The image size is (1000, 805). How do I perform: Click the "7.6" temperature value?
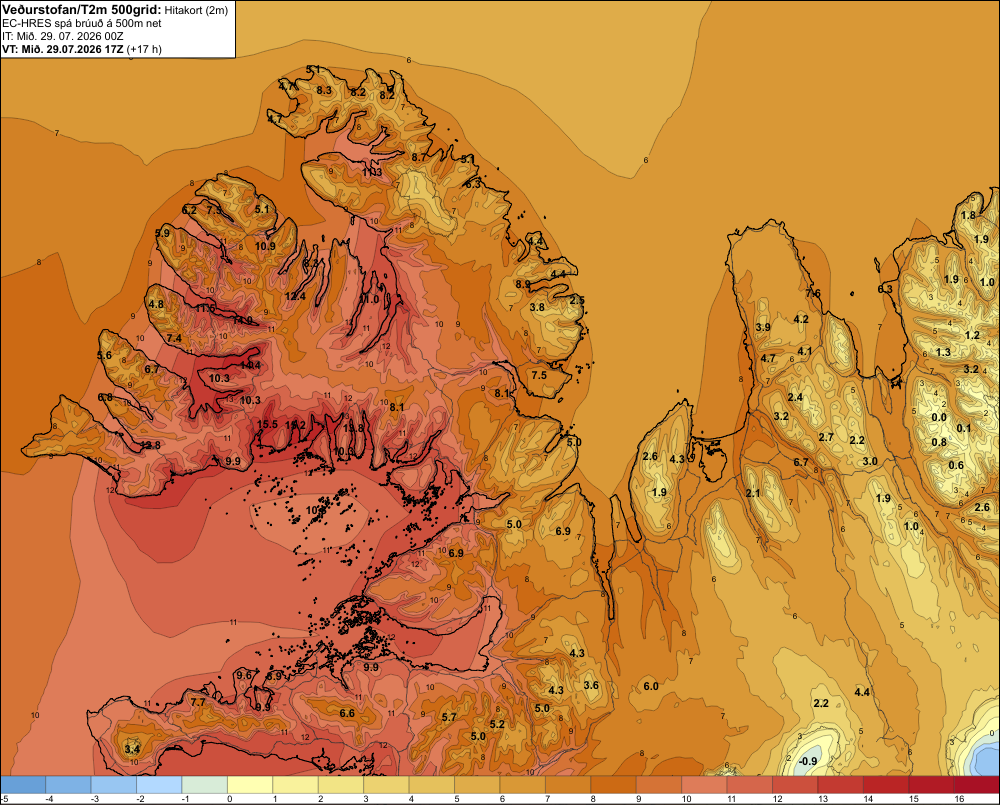pos(813,293)
